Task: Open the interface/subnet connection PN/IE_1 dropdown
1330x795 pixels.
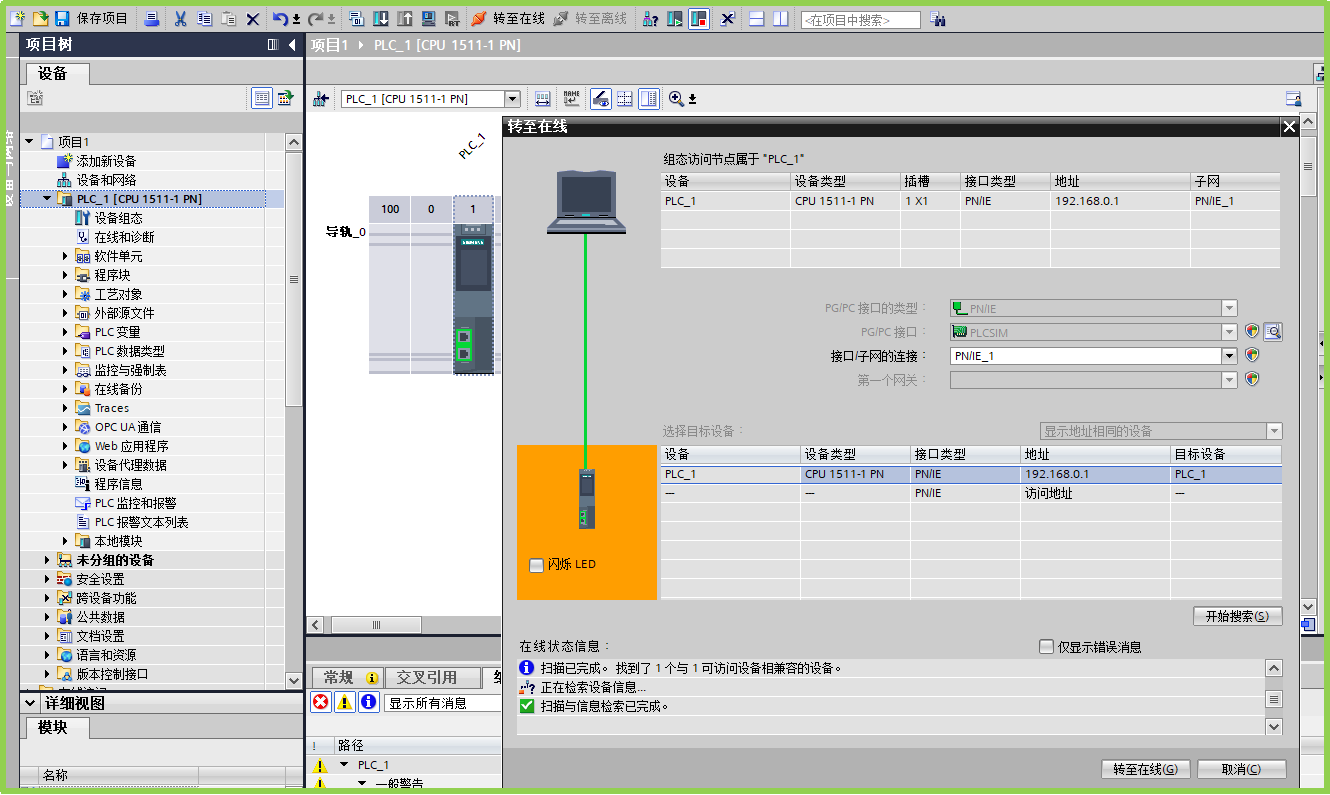Action: (1229, 356)
